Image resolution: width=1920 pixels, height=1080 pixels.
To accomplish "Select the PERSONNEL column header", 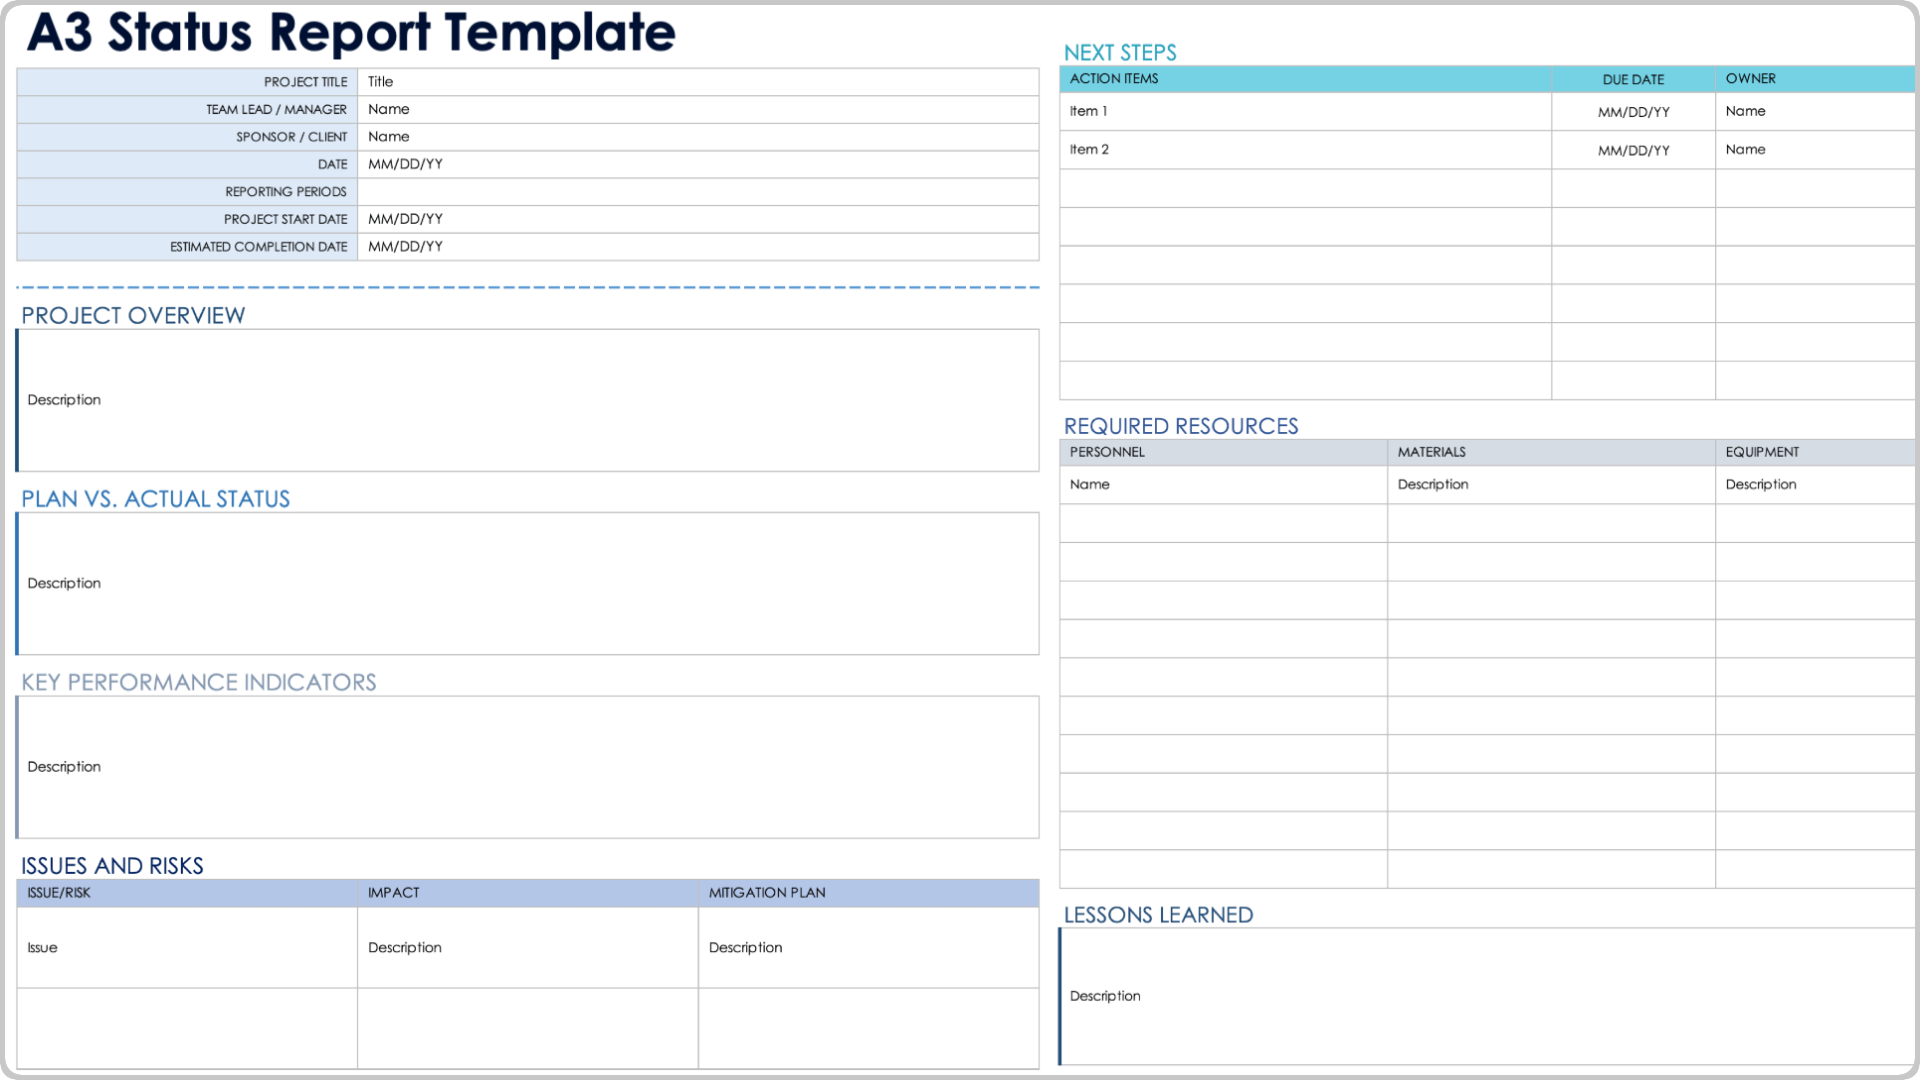I will coord(1224,452).
